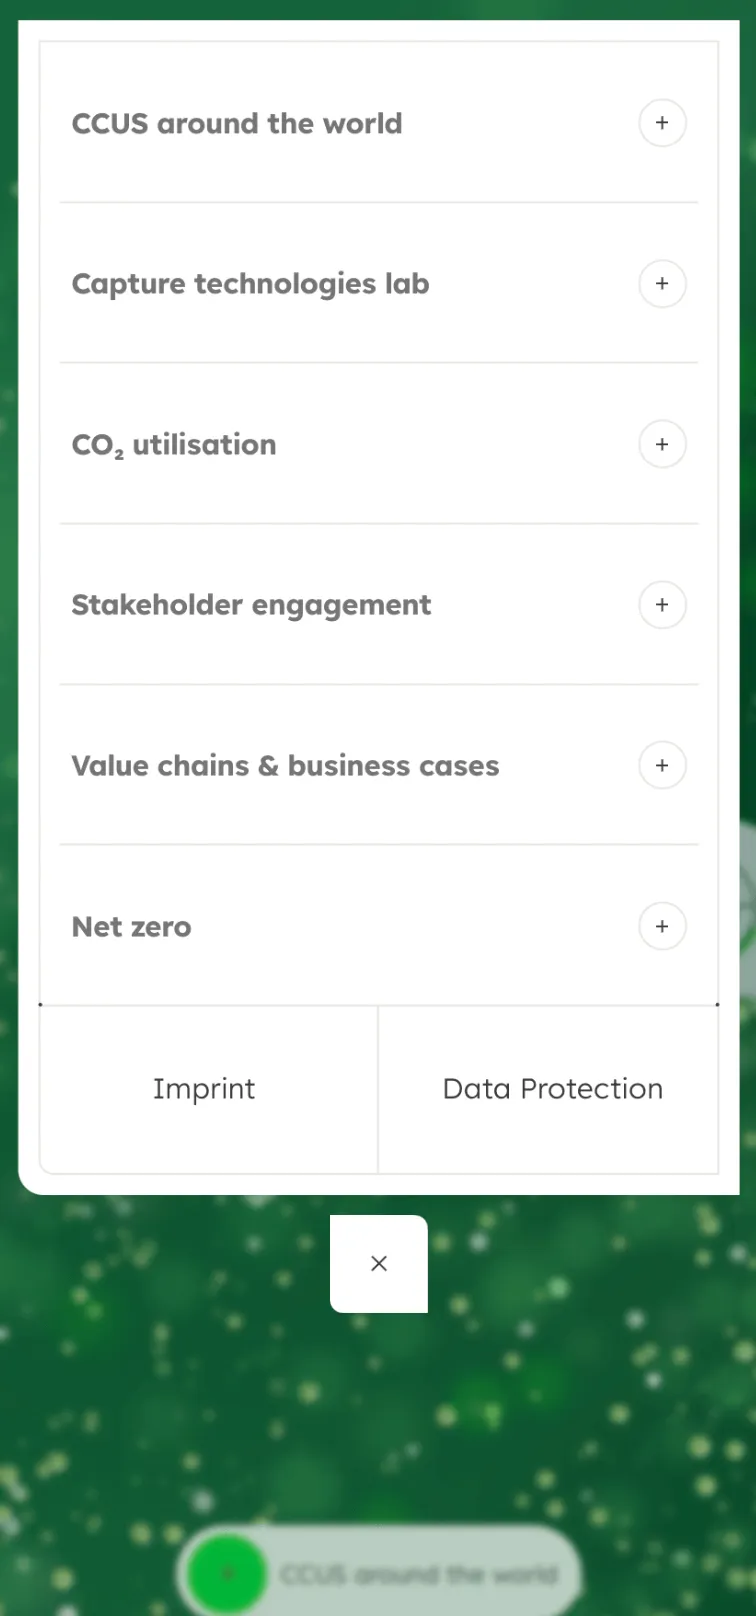Open the CO₂ utilisation menu label
This screenshot has height=1616, width=756.
click(174, 445)
